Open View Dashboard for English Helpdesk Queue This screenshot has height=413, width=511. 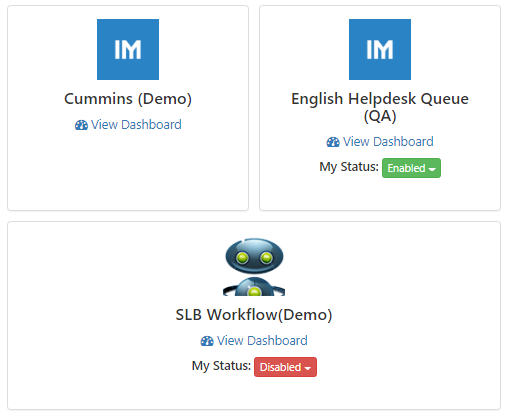point(380,142)
